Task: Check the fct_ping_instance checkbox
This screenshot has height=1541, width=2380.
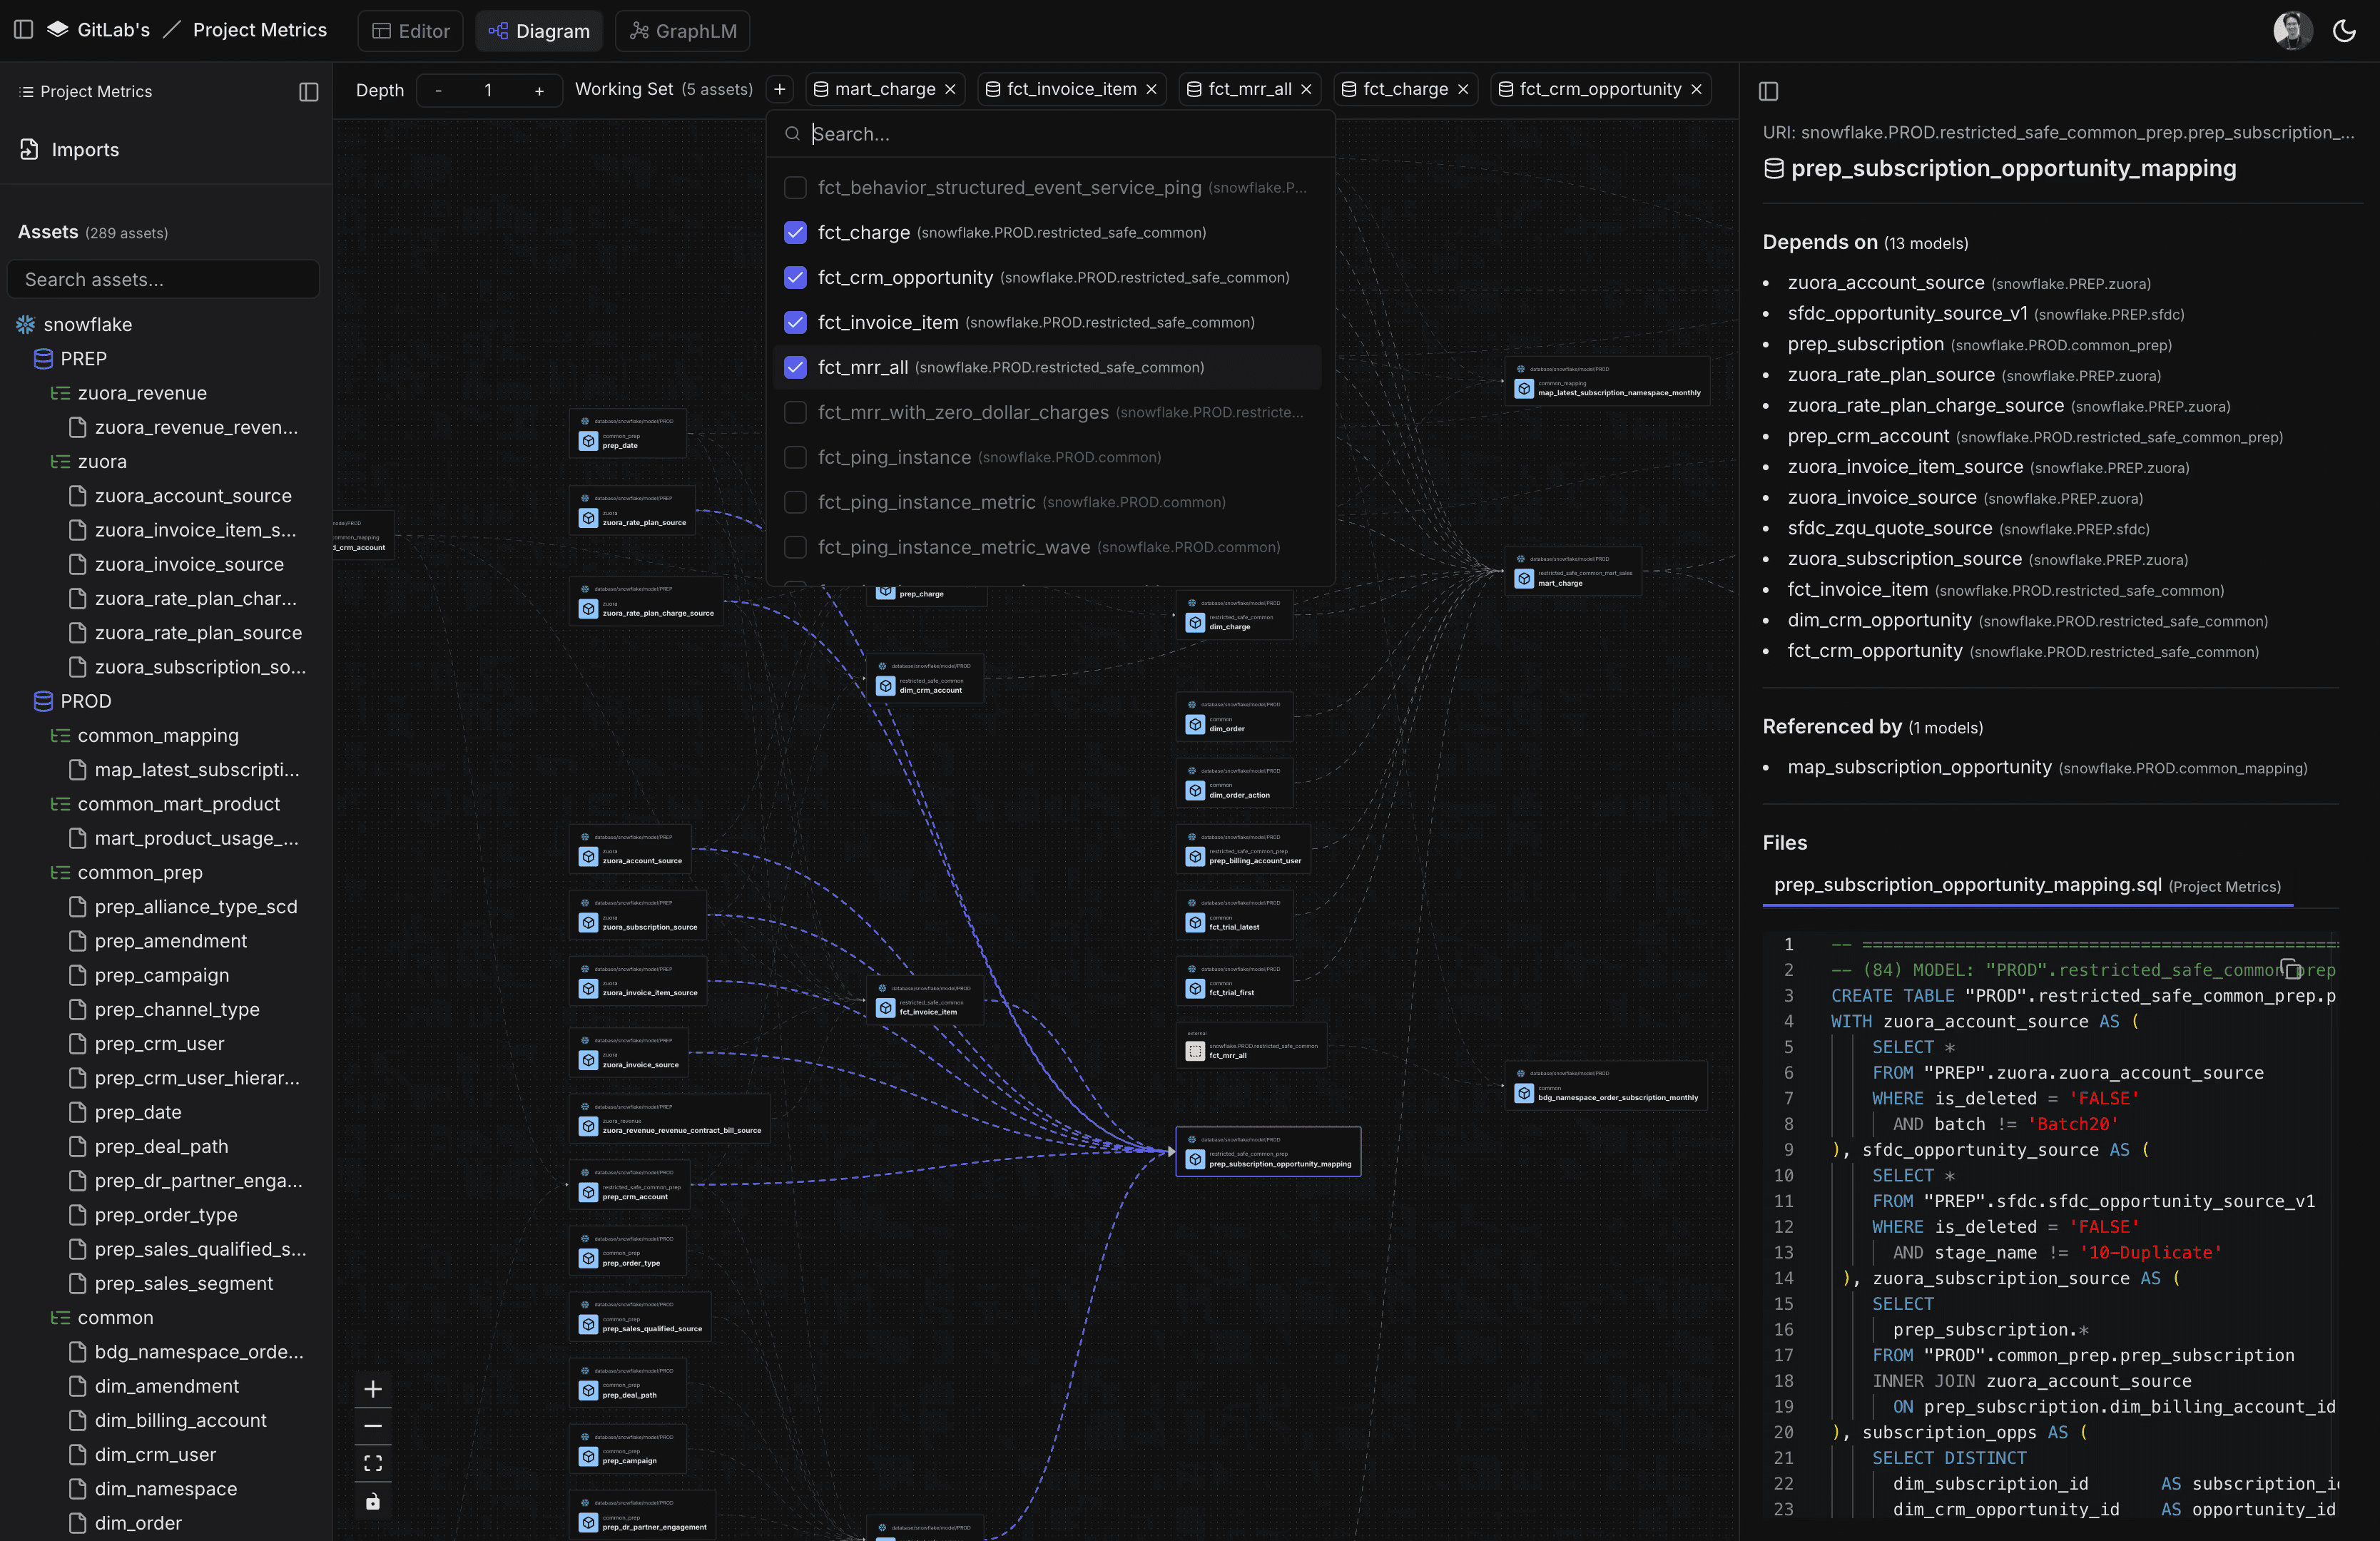Action: (x=795, y=457)
